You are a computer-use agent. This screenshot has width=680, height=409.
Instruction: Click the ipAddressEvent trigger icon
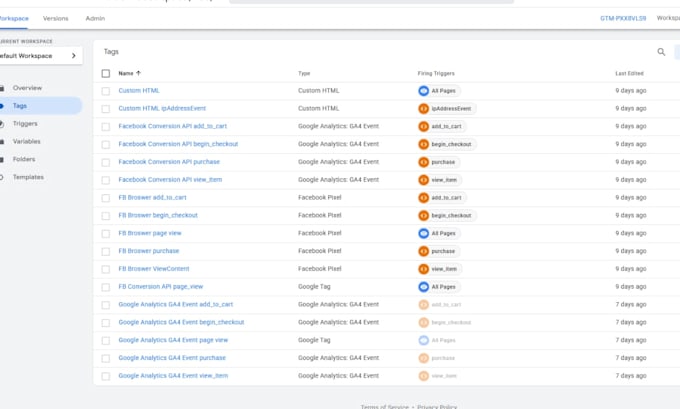click(x=423, y=108)
